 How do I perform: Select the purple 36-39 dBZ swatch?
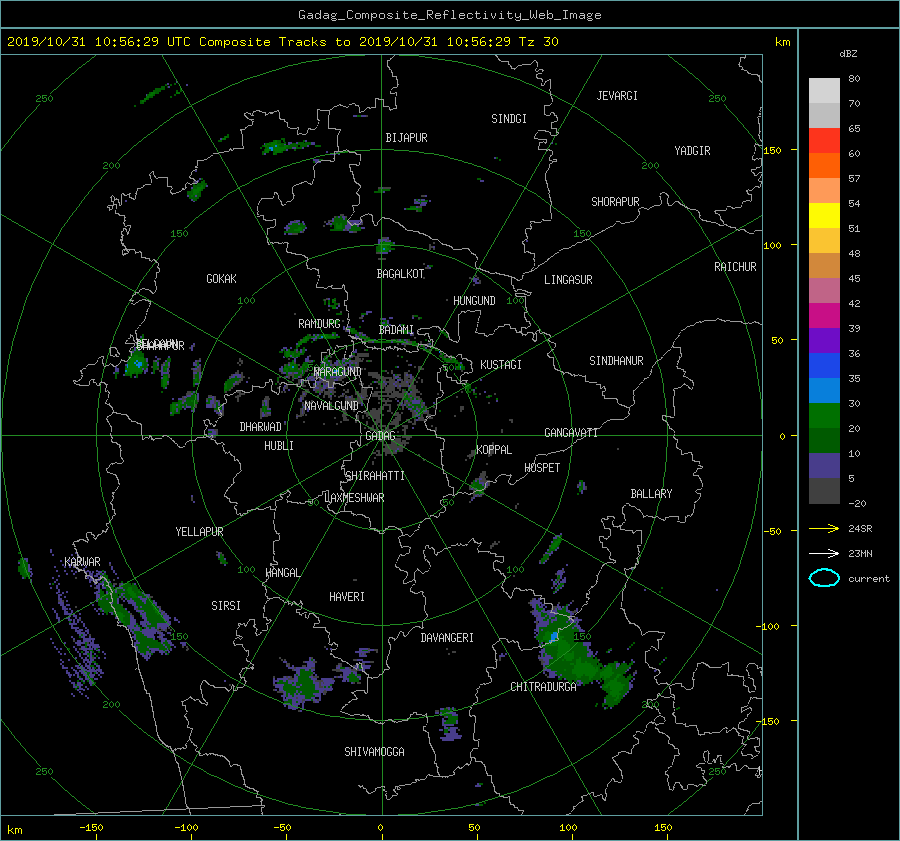(x=824, y=340)
